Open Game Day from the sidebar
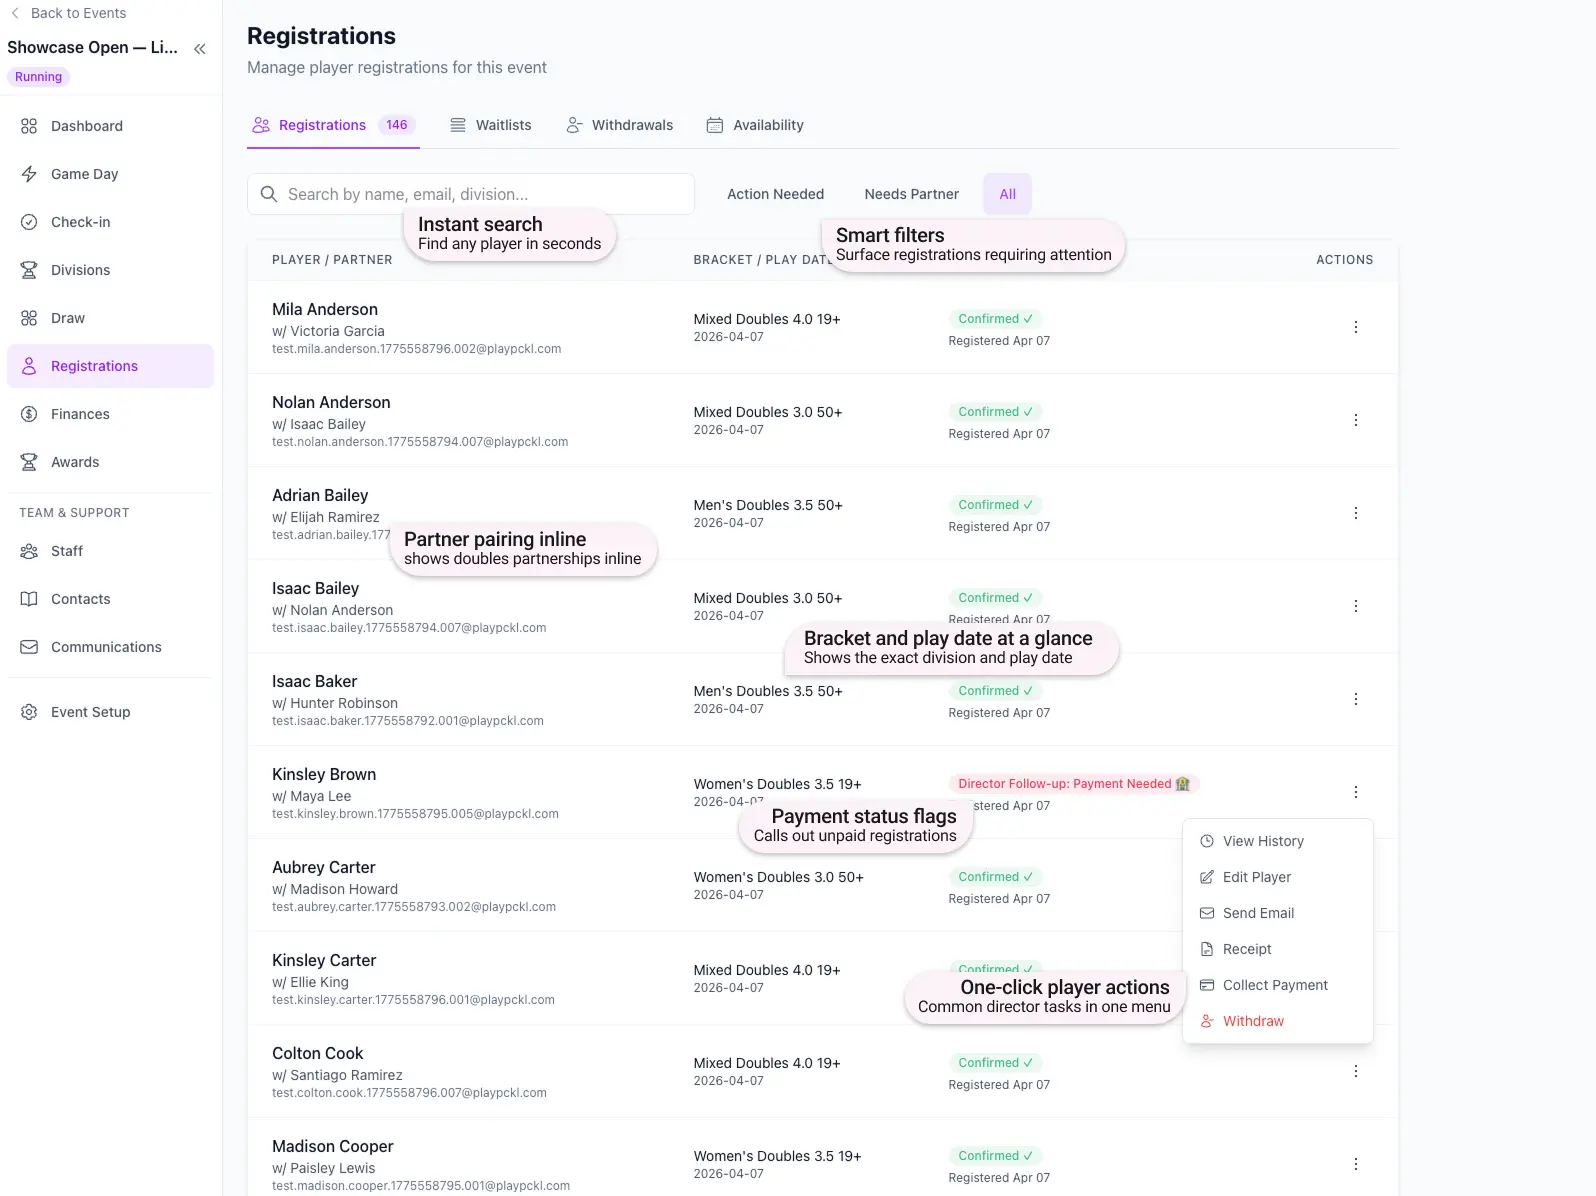This screenshot has height=1196, width=1596. (x=84, y=174)
